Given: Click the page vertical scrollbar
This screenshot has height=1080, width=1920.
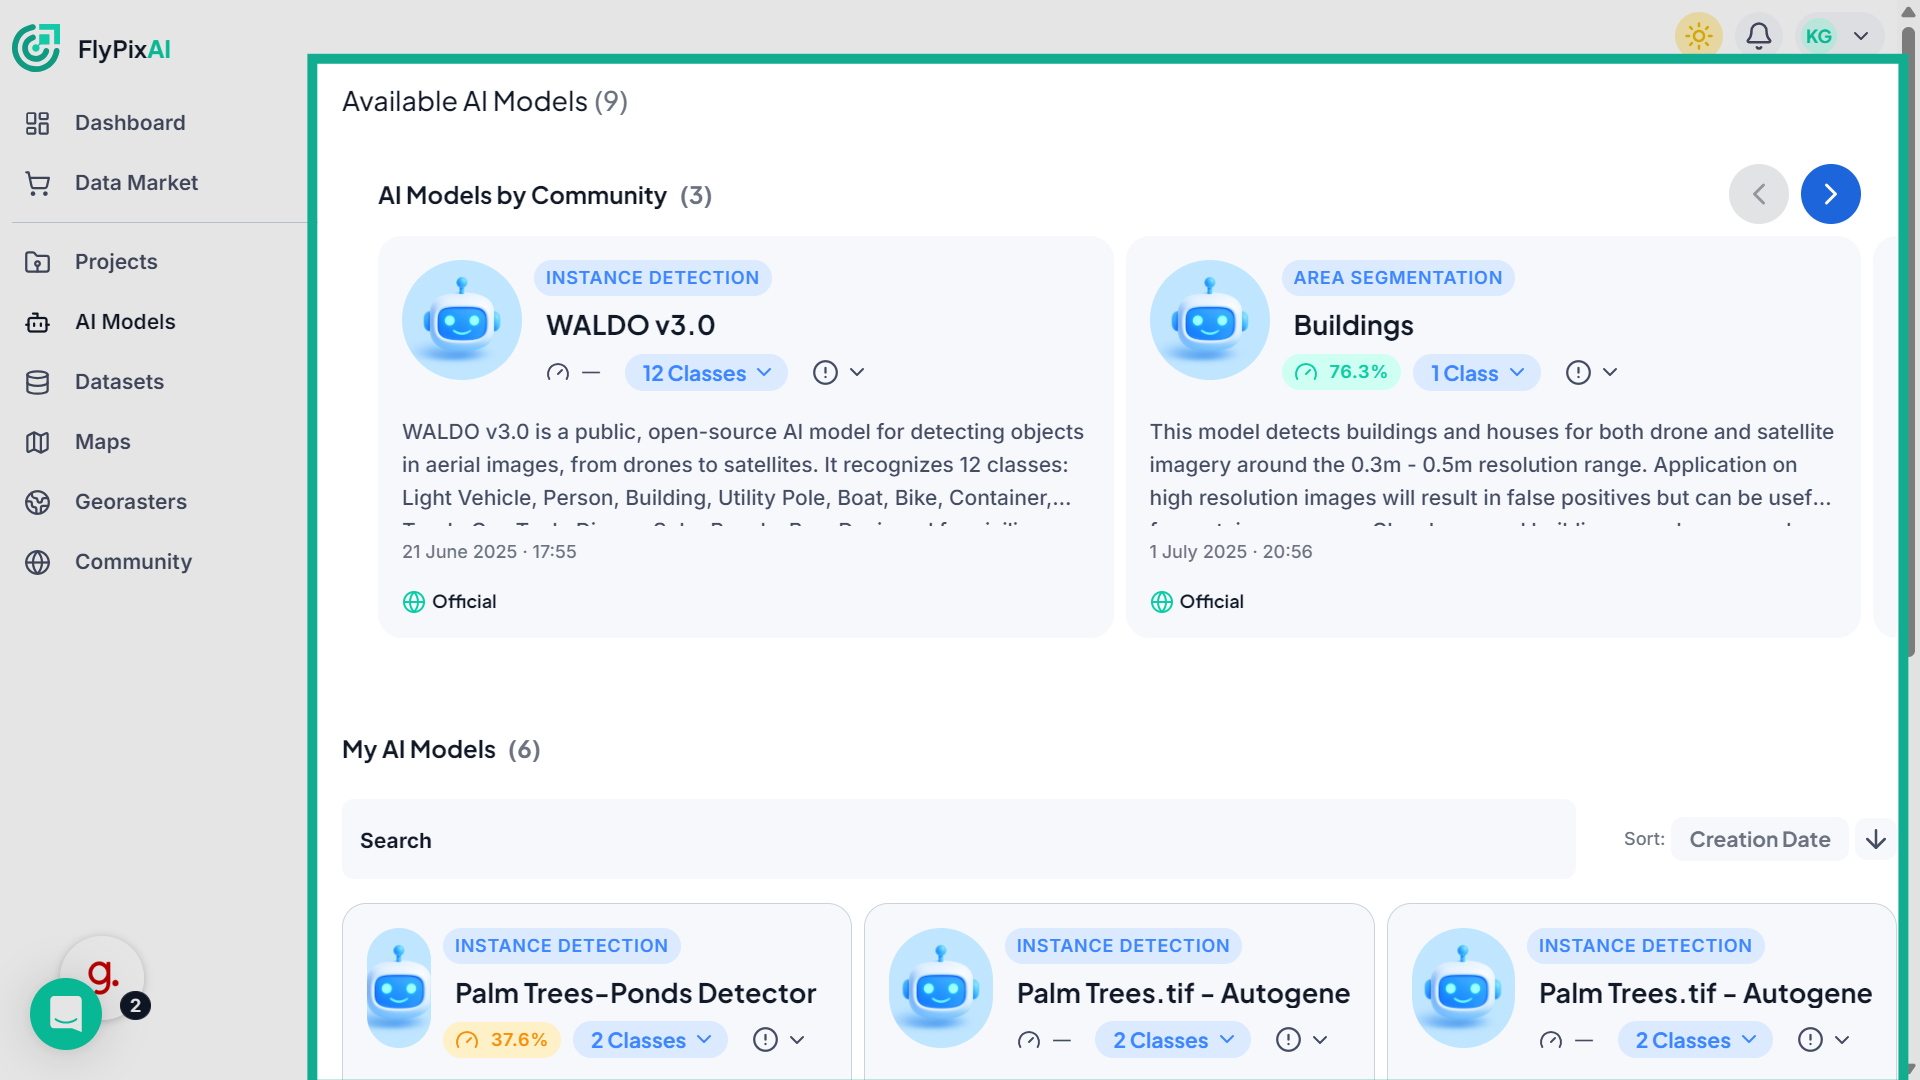Looking at the screenshot, I should [1908, 340].
